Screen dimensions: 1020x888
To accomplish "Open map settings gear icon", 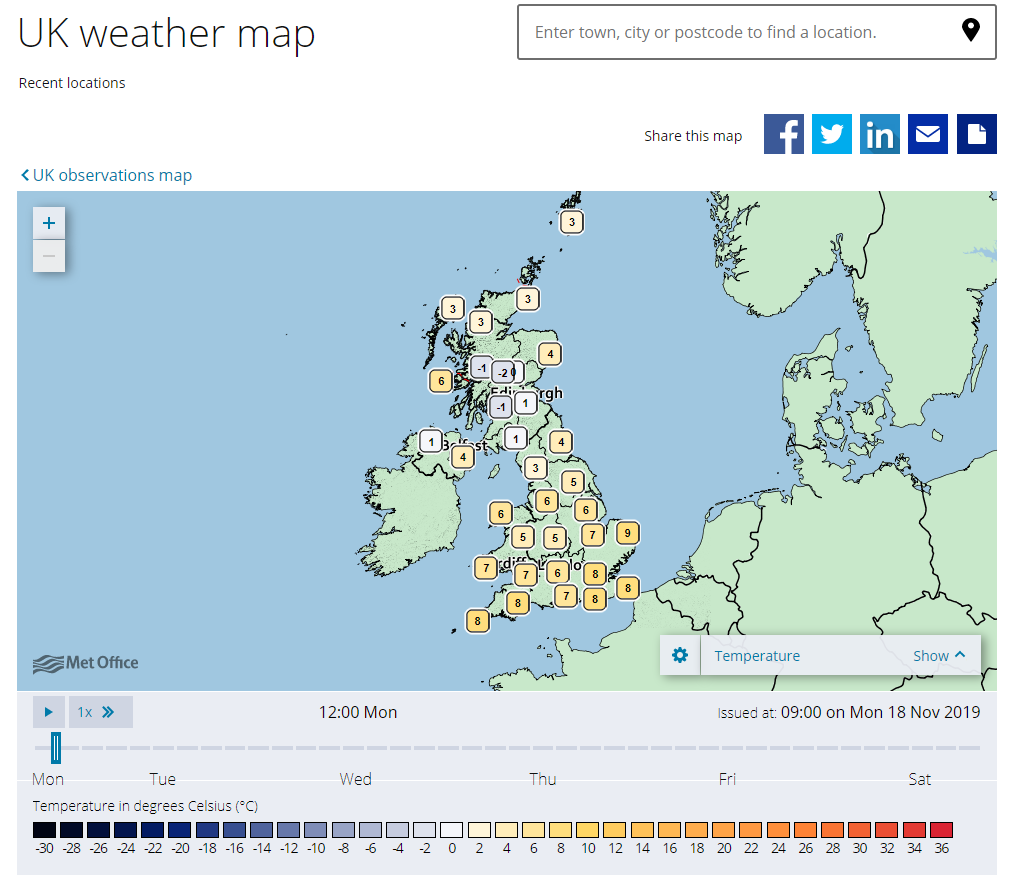I will pyautogui.click(x=680, y=656).
